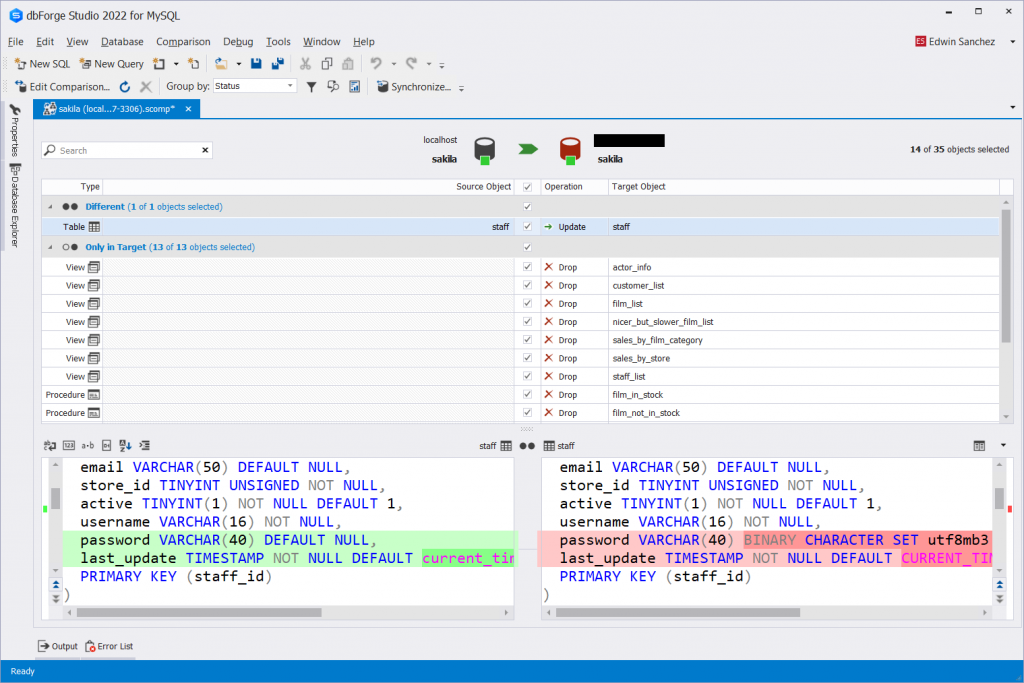
Task: Collapse the Only in Target group
Action: [50, 247]
